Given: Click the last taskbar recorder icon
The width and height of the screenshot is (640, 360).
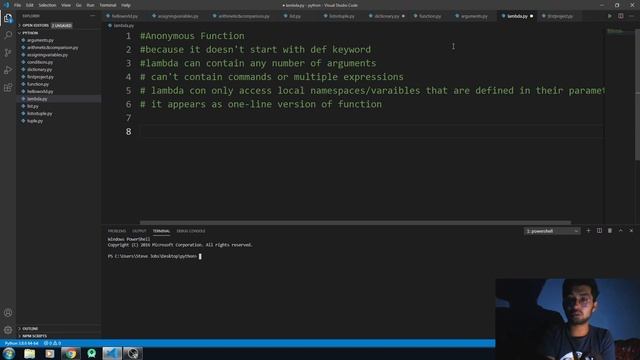Looking at the screenshot, I should pos(133,353).
